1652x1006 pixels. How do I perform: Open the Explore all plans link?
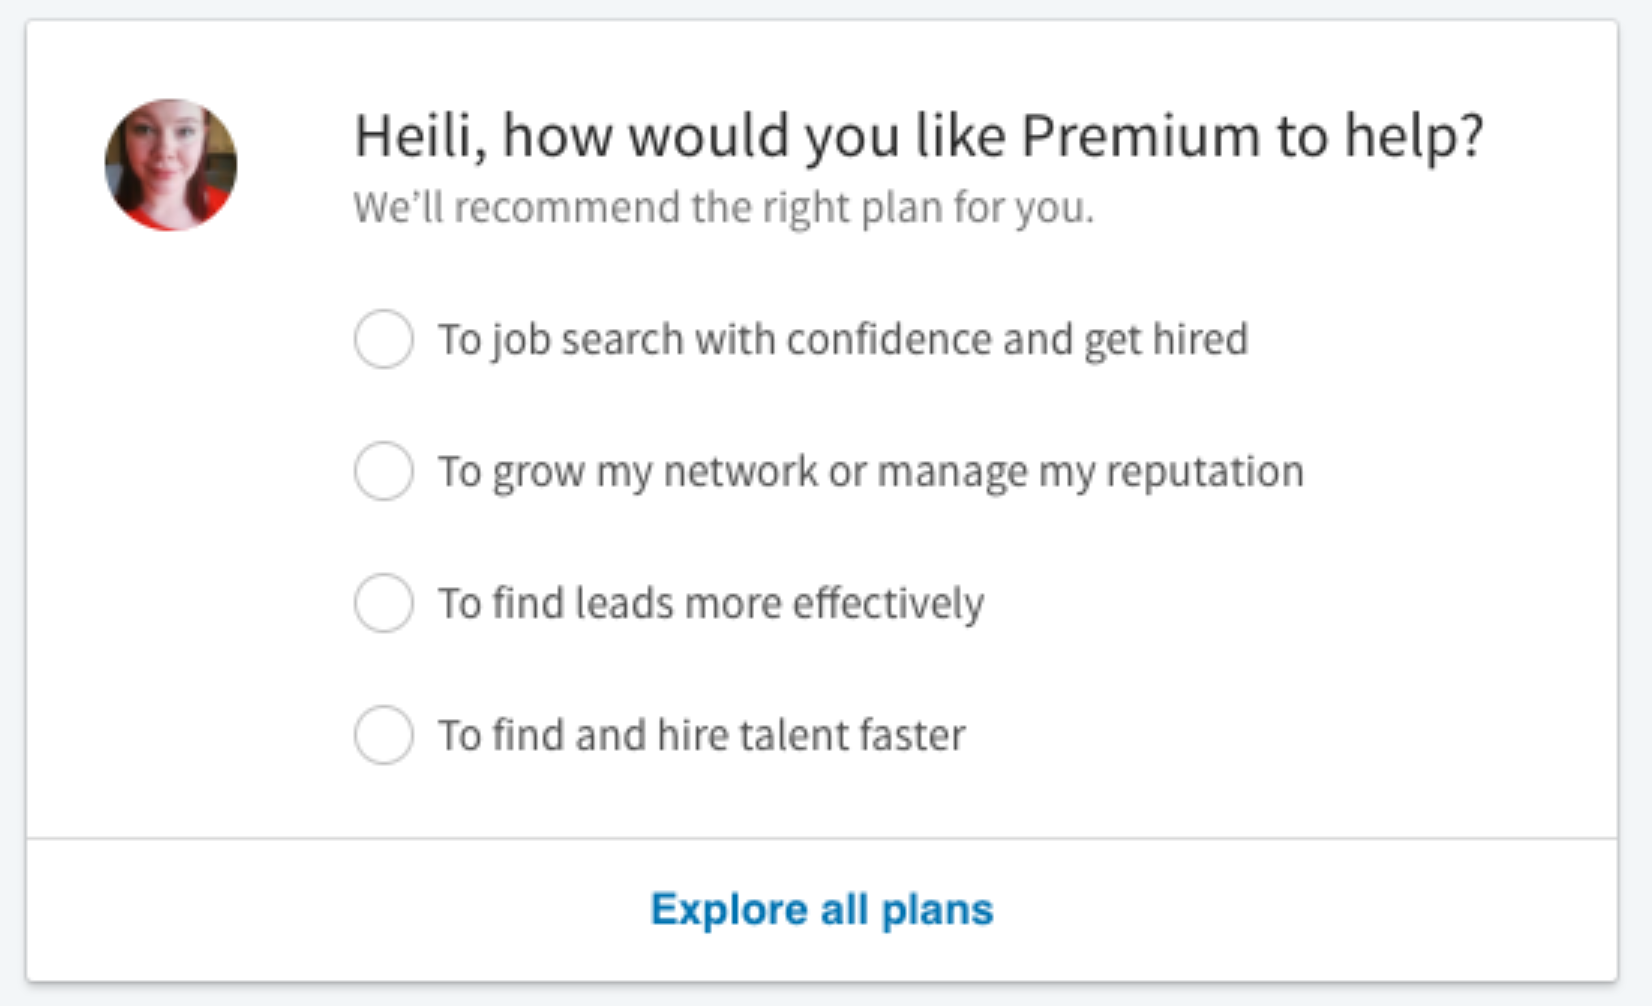(x=822, y=909)
